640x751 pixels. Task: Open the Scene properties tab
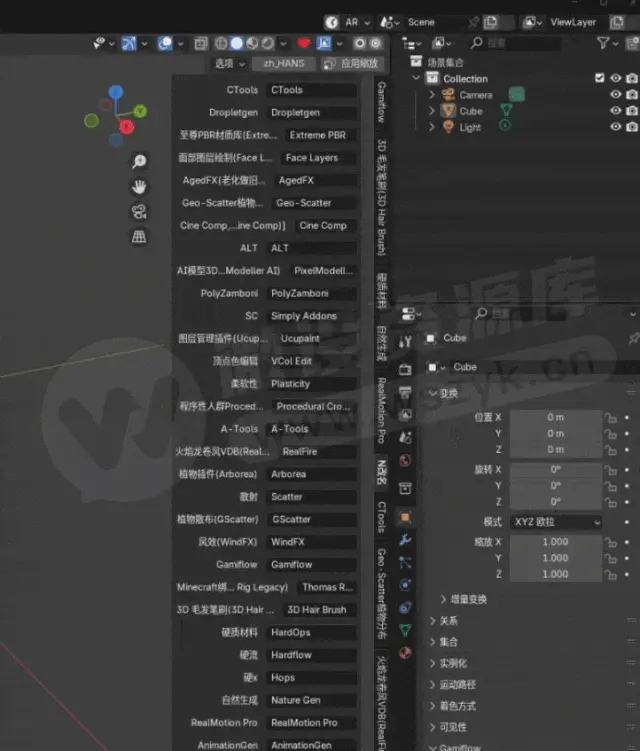[405, 437]
